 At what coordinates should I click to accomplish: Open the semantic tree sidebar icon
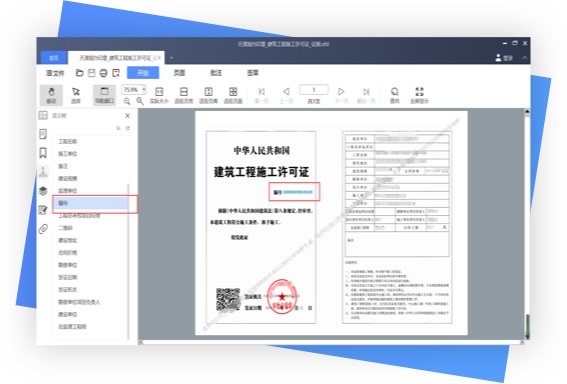click(x=43, y=172)
